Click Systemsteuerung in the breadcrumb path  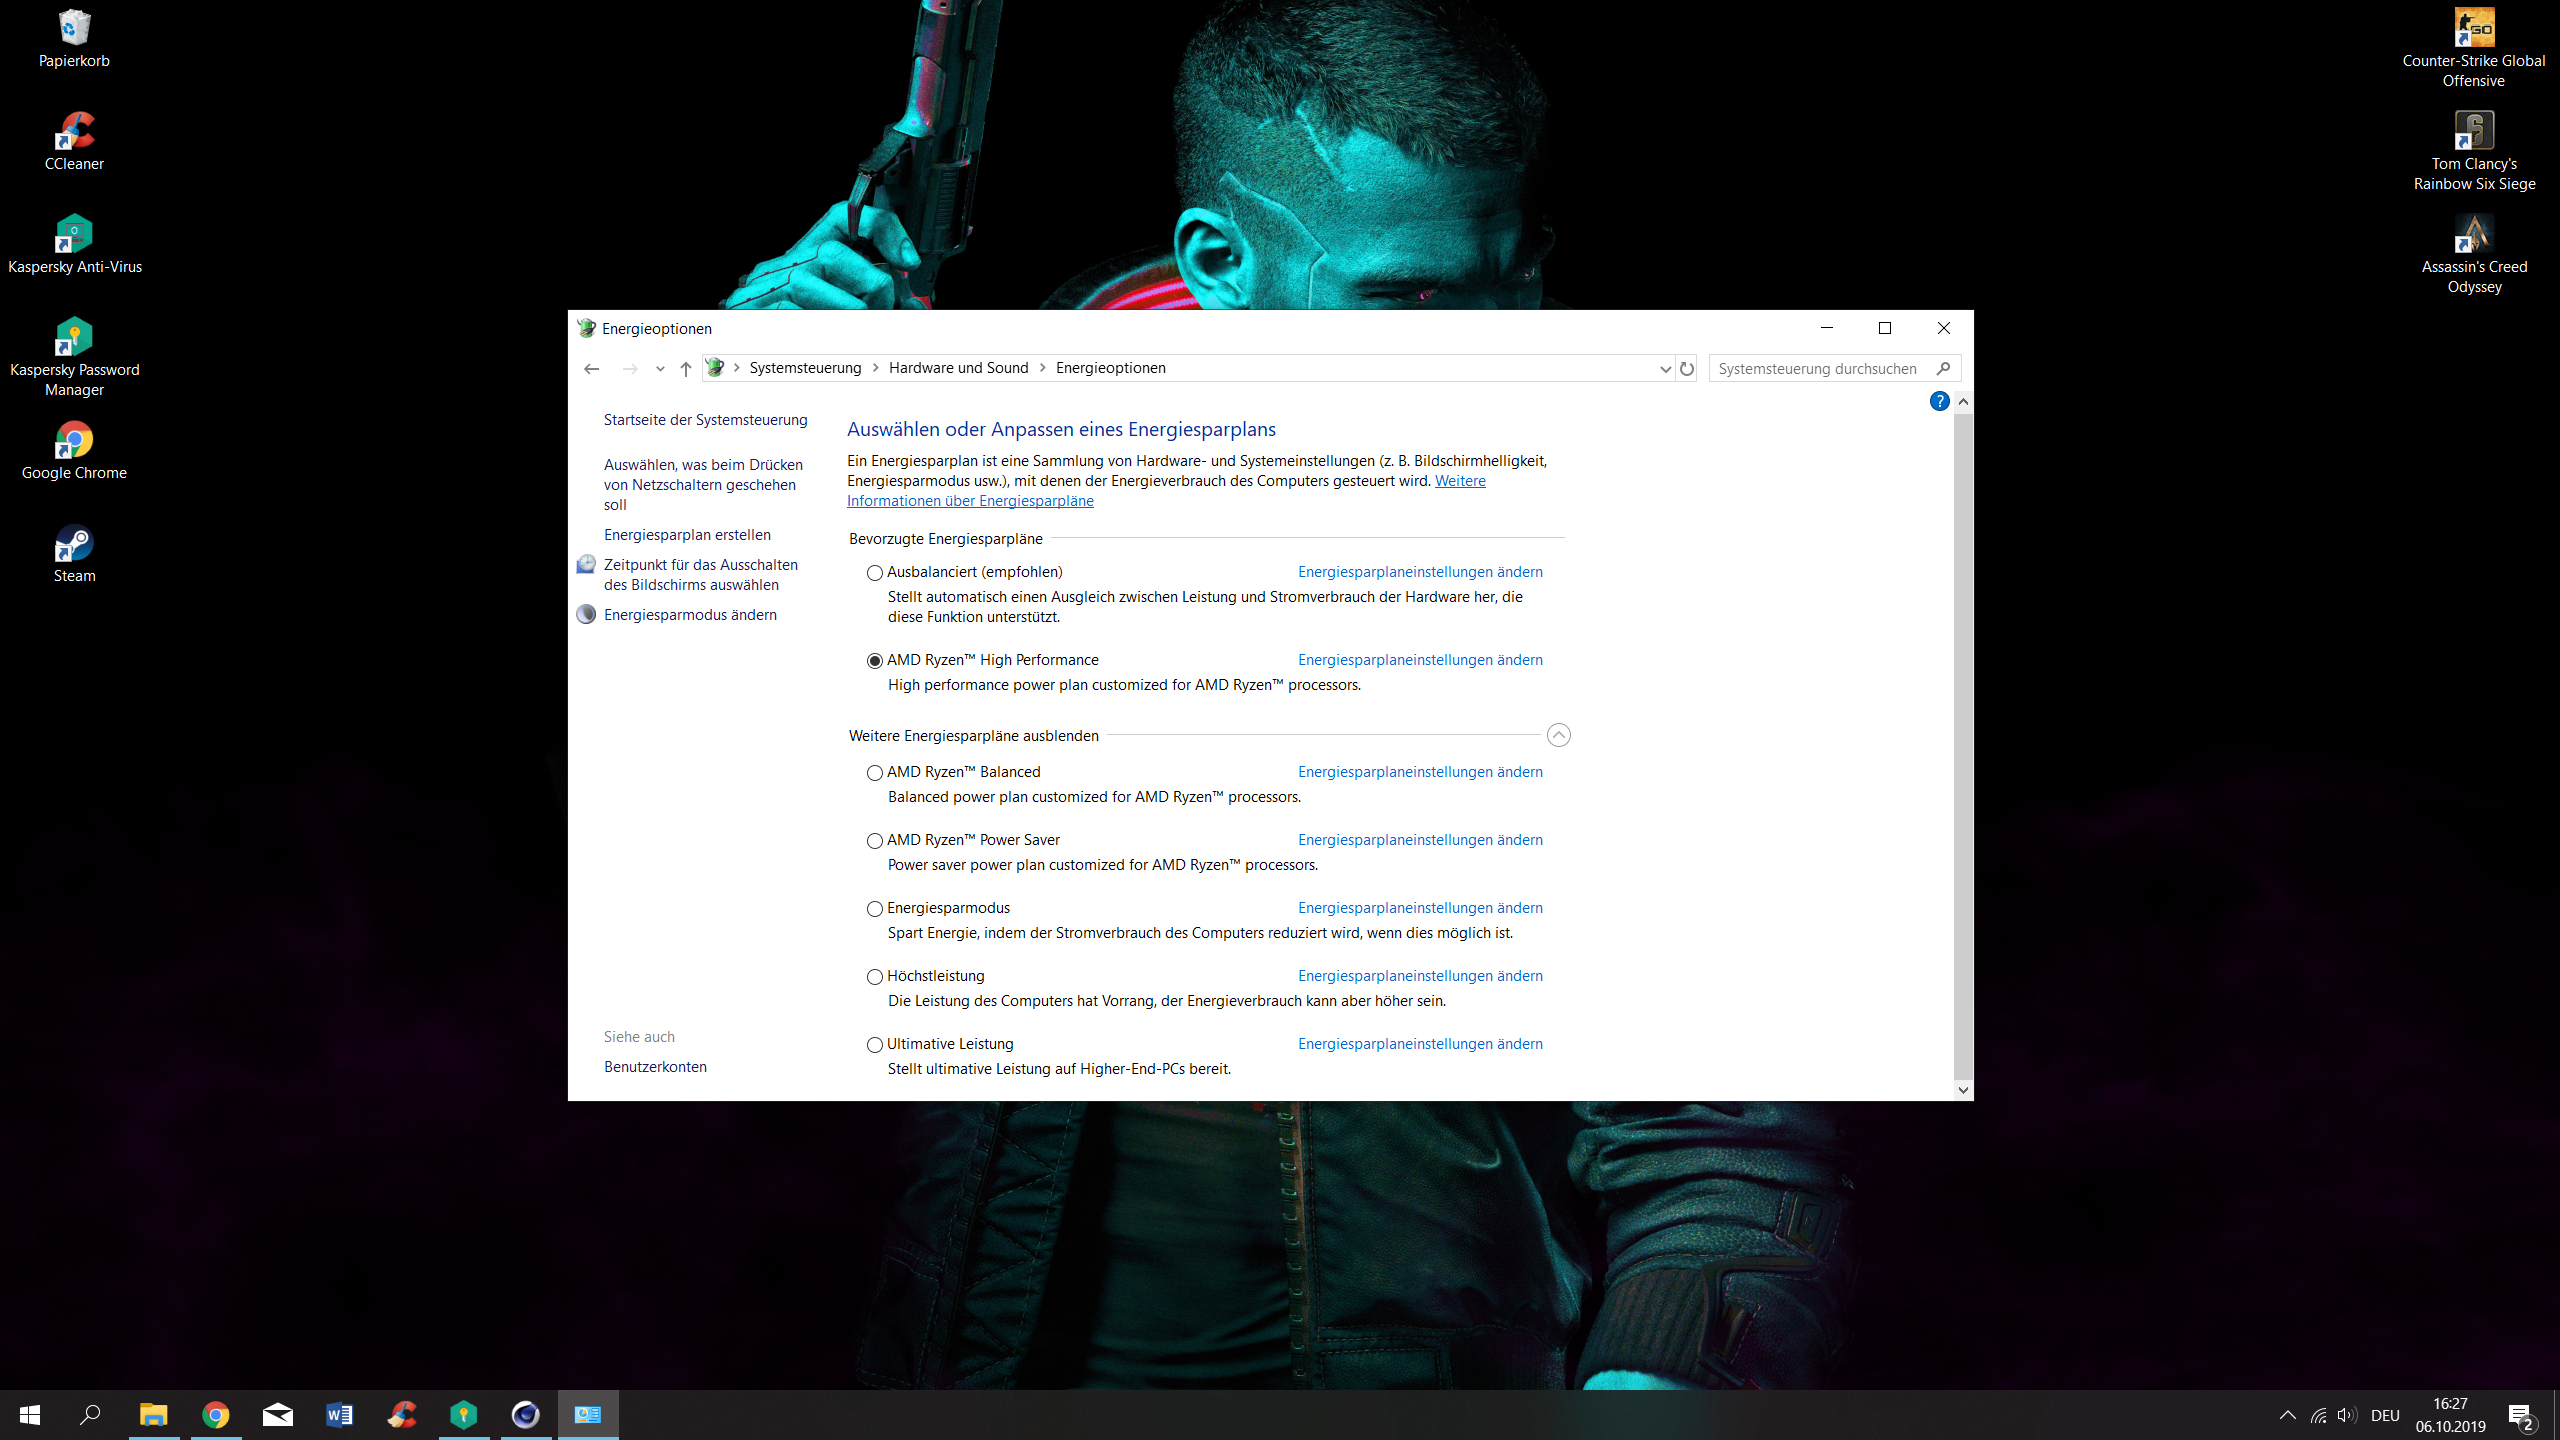pos(805,368)
